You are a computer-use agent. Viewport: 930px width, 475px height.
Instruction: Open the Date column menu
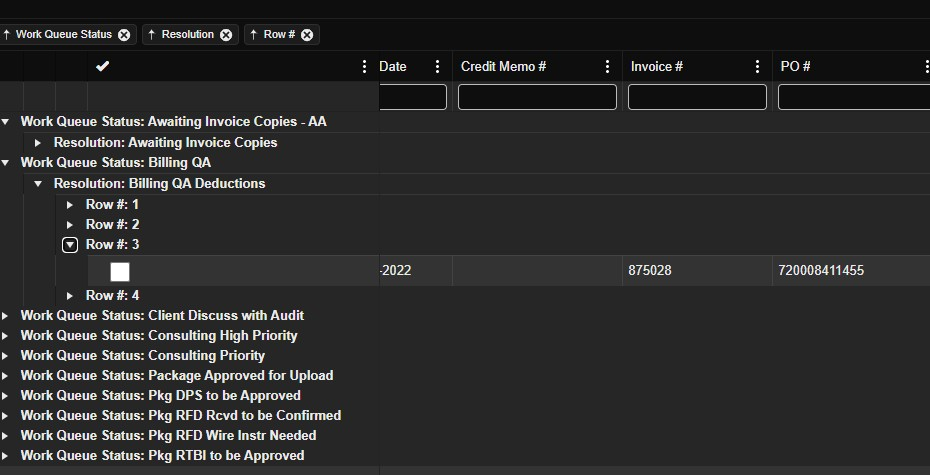click(x=437, y=67)
